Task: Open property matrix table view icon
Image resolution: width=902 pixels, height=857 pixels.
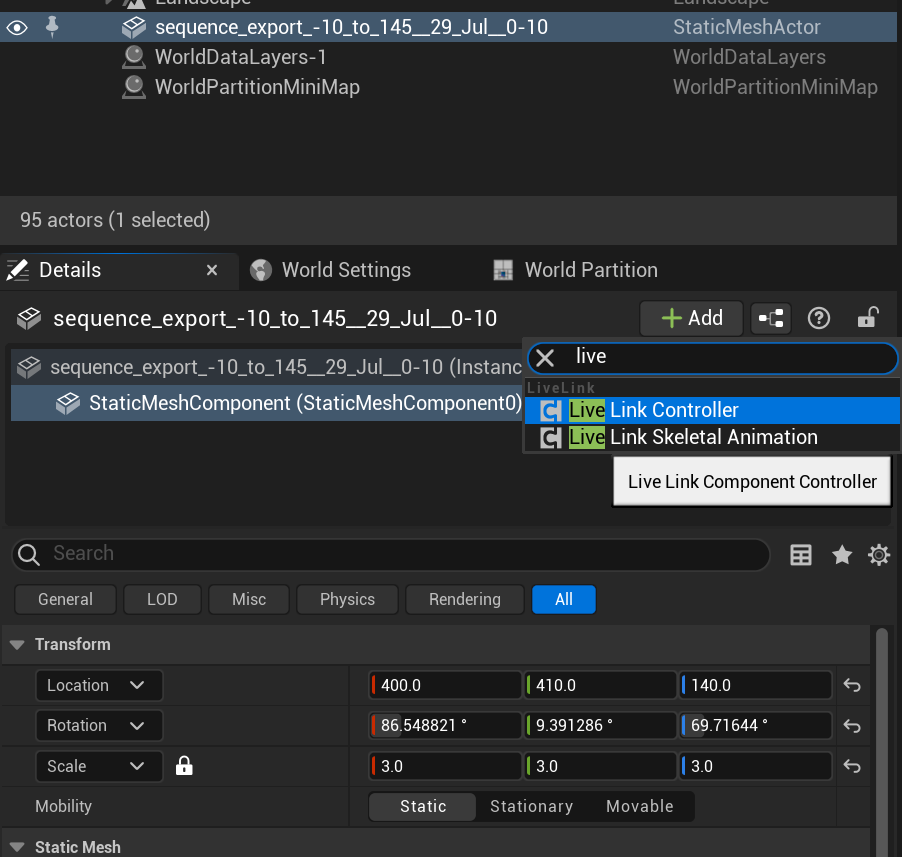Action: click(x=801, y=555)
